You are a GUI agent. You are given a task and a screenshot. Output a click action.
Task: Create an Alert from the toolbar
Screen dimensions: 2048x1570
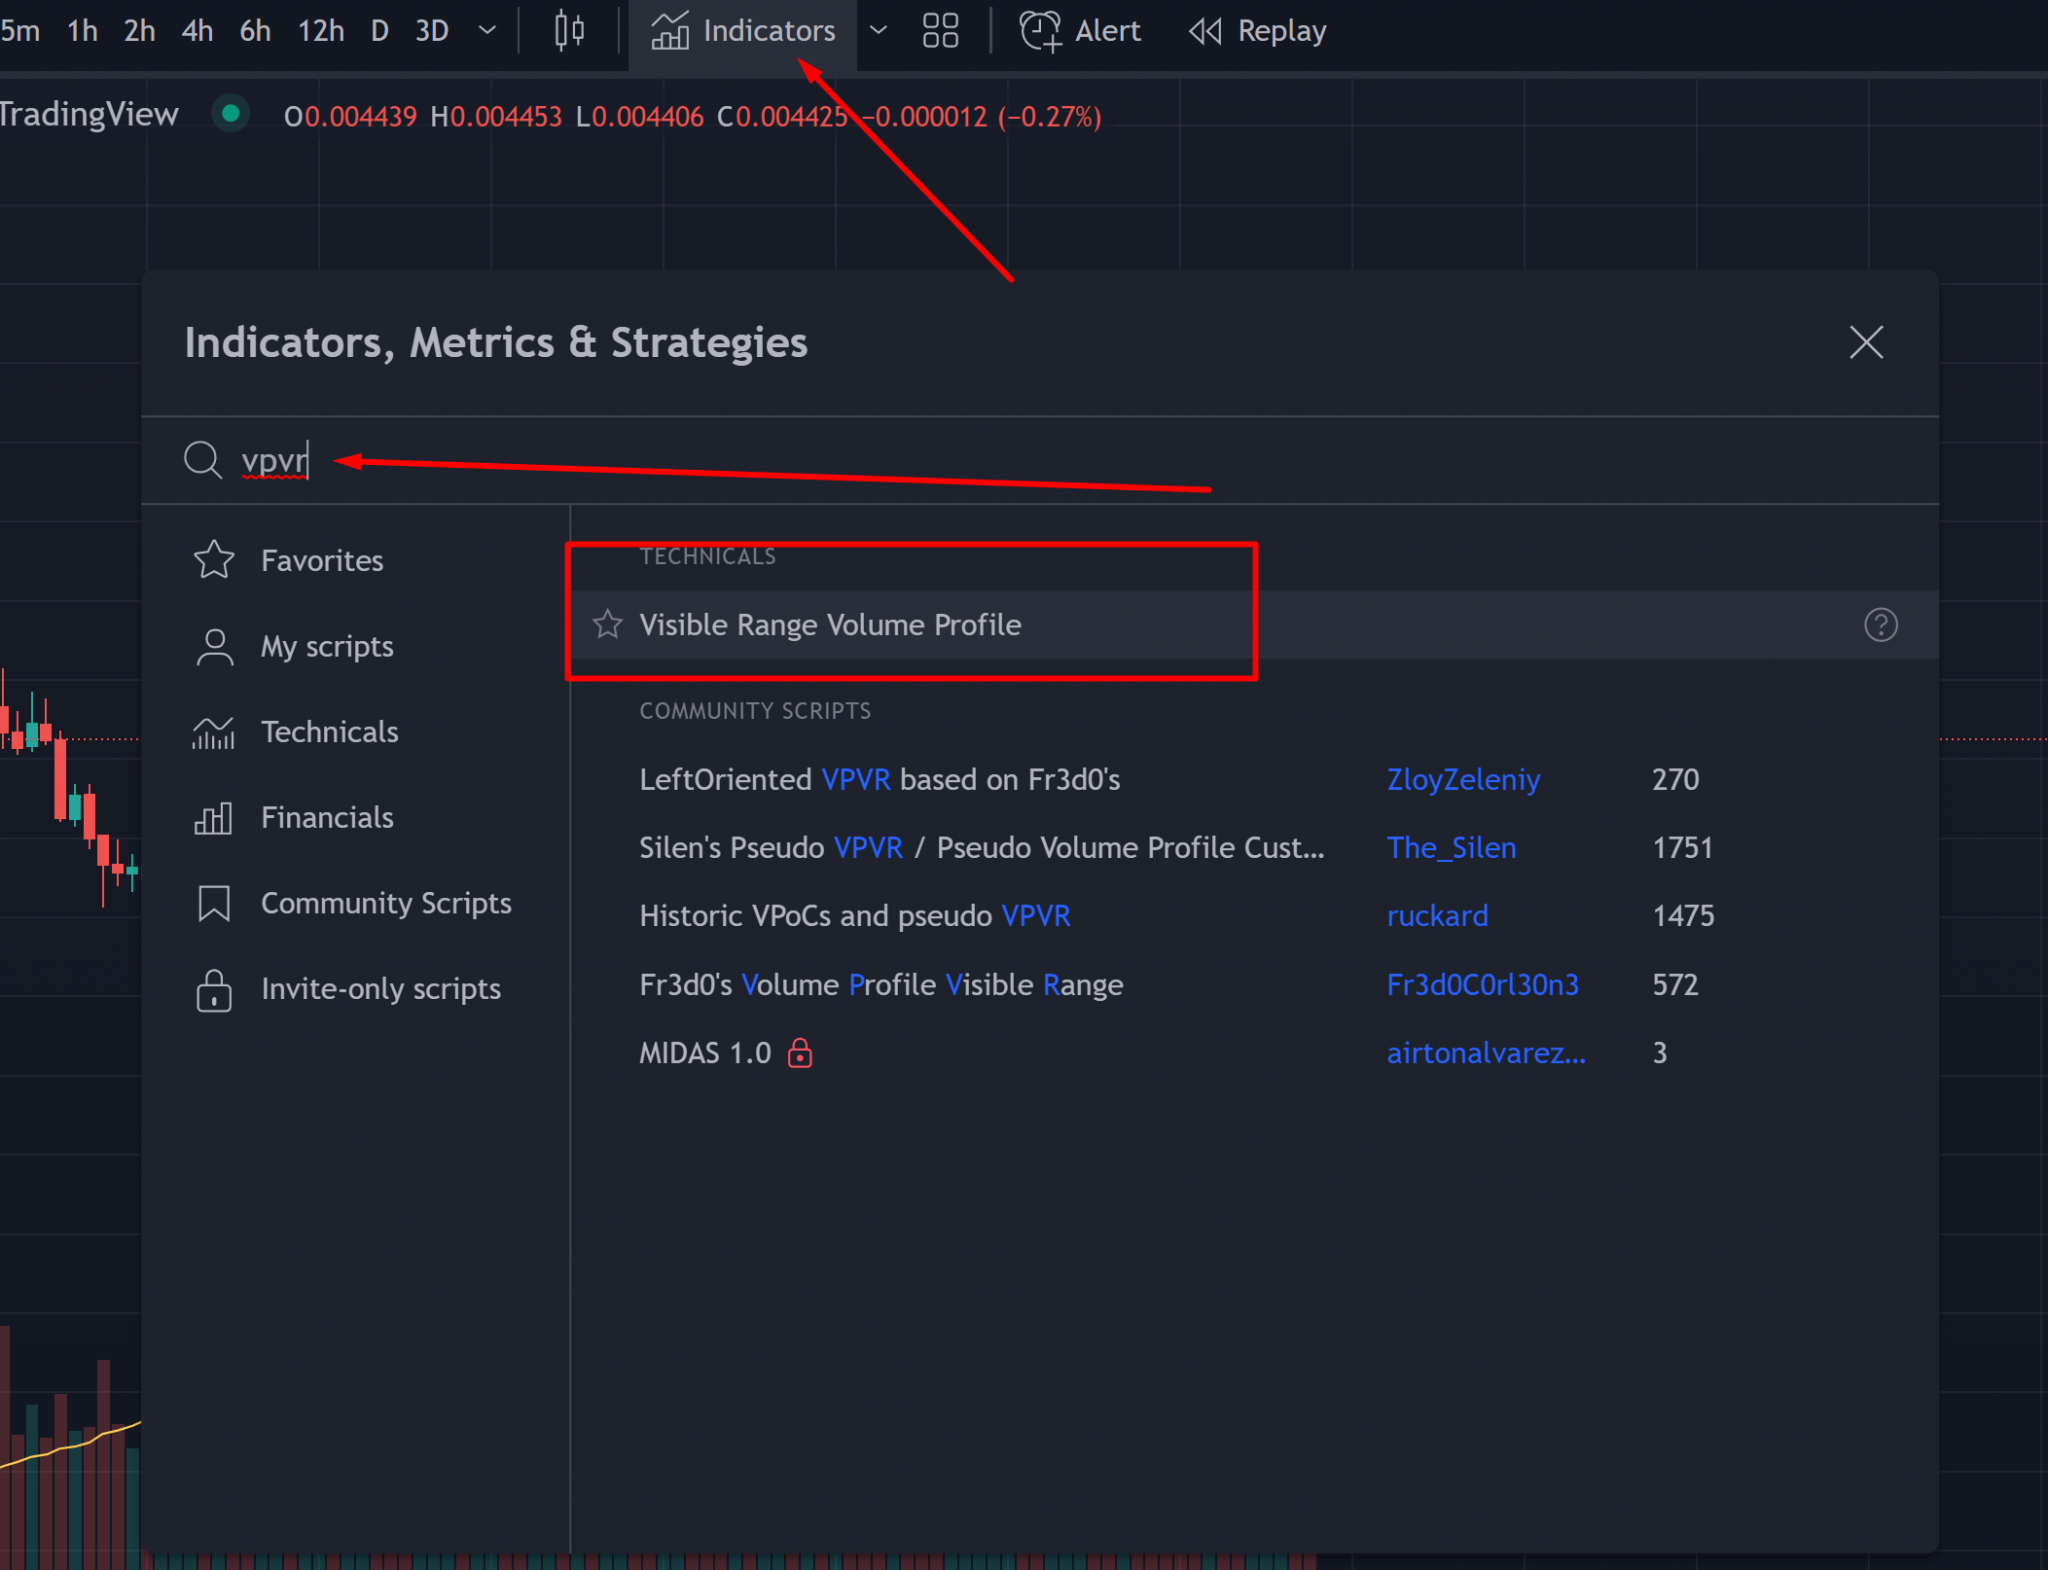[x=1080, y=31]
